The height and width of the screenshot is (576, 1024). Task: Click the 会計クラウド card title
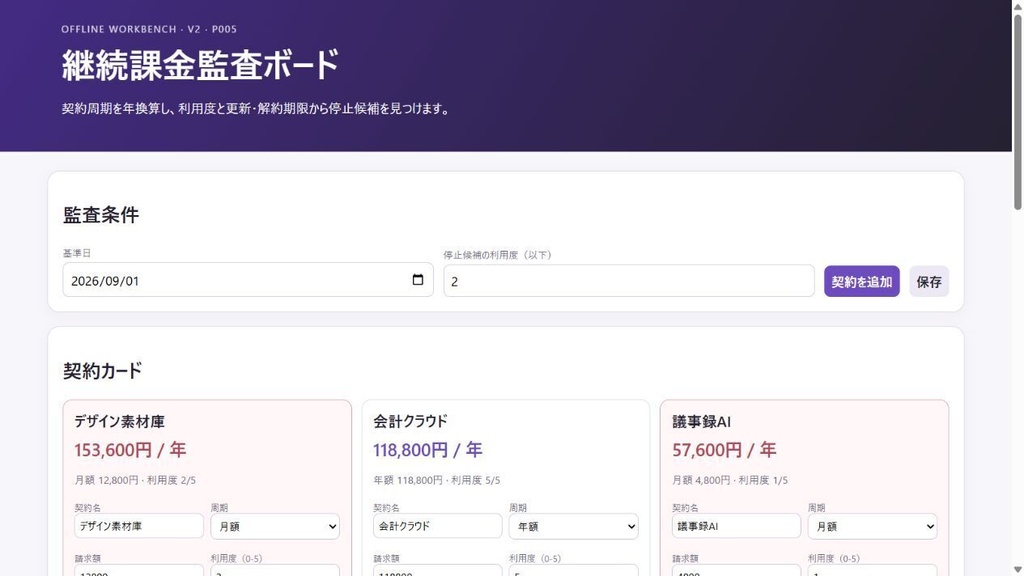tap(410, 422)
